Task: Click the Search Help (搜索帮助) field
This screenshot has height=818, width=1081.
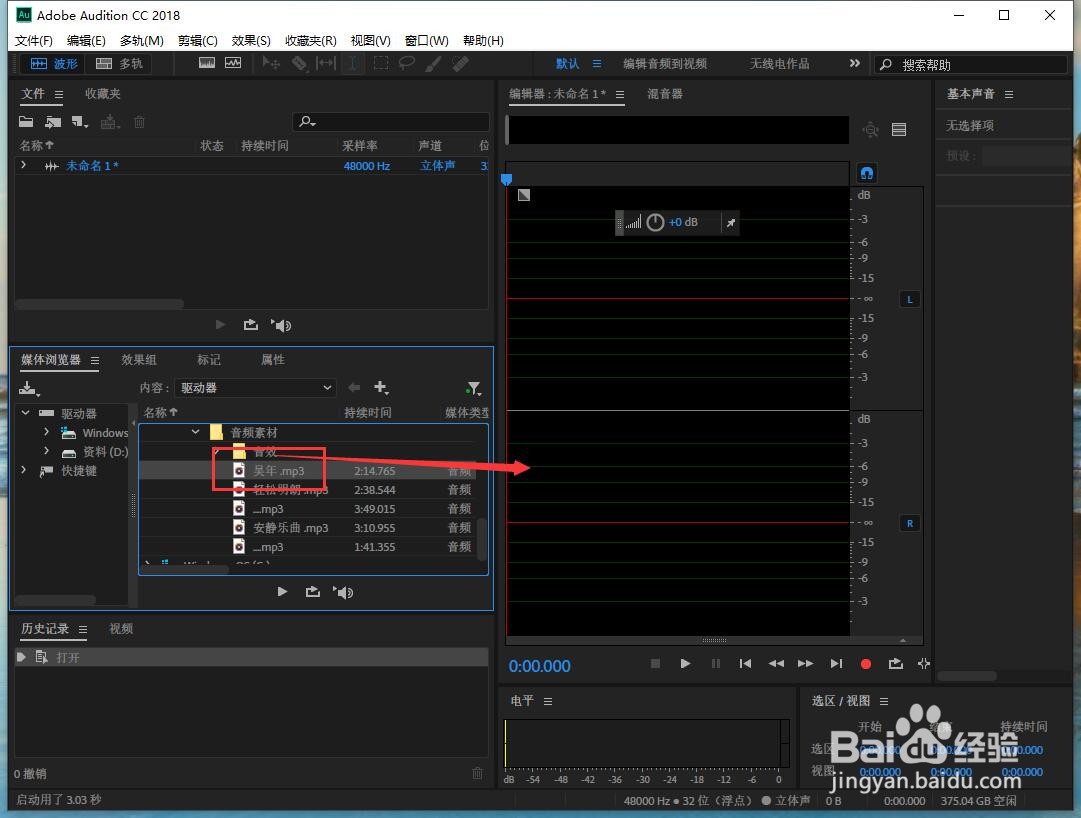Action: 971,65
